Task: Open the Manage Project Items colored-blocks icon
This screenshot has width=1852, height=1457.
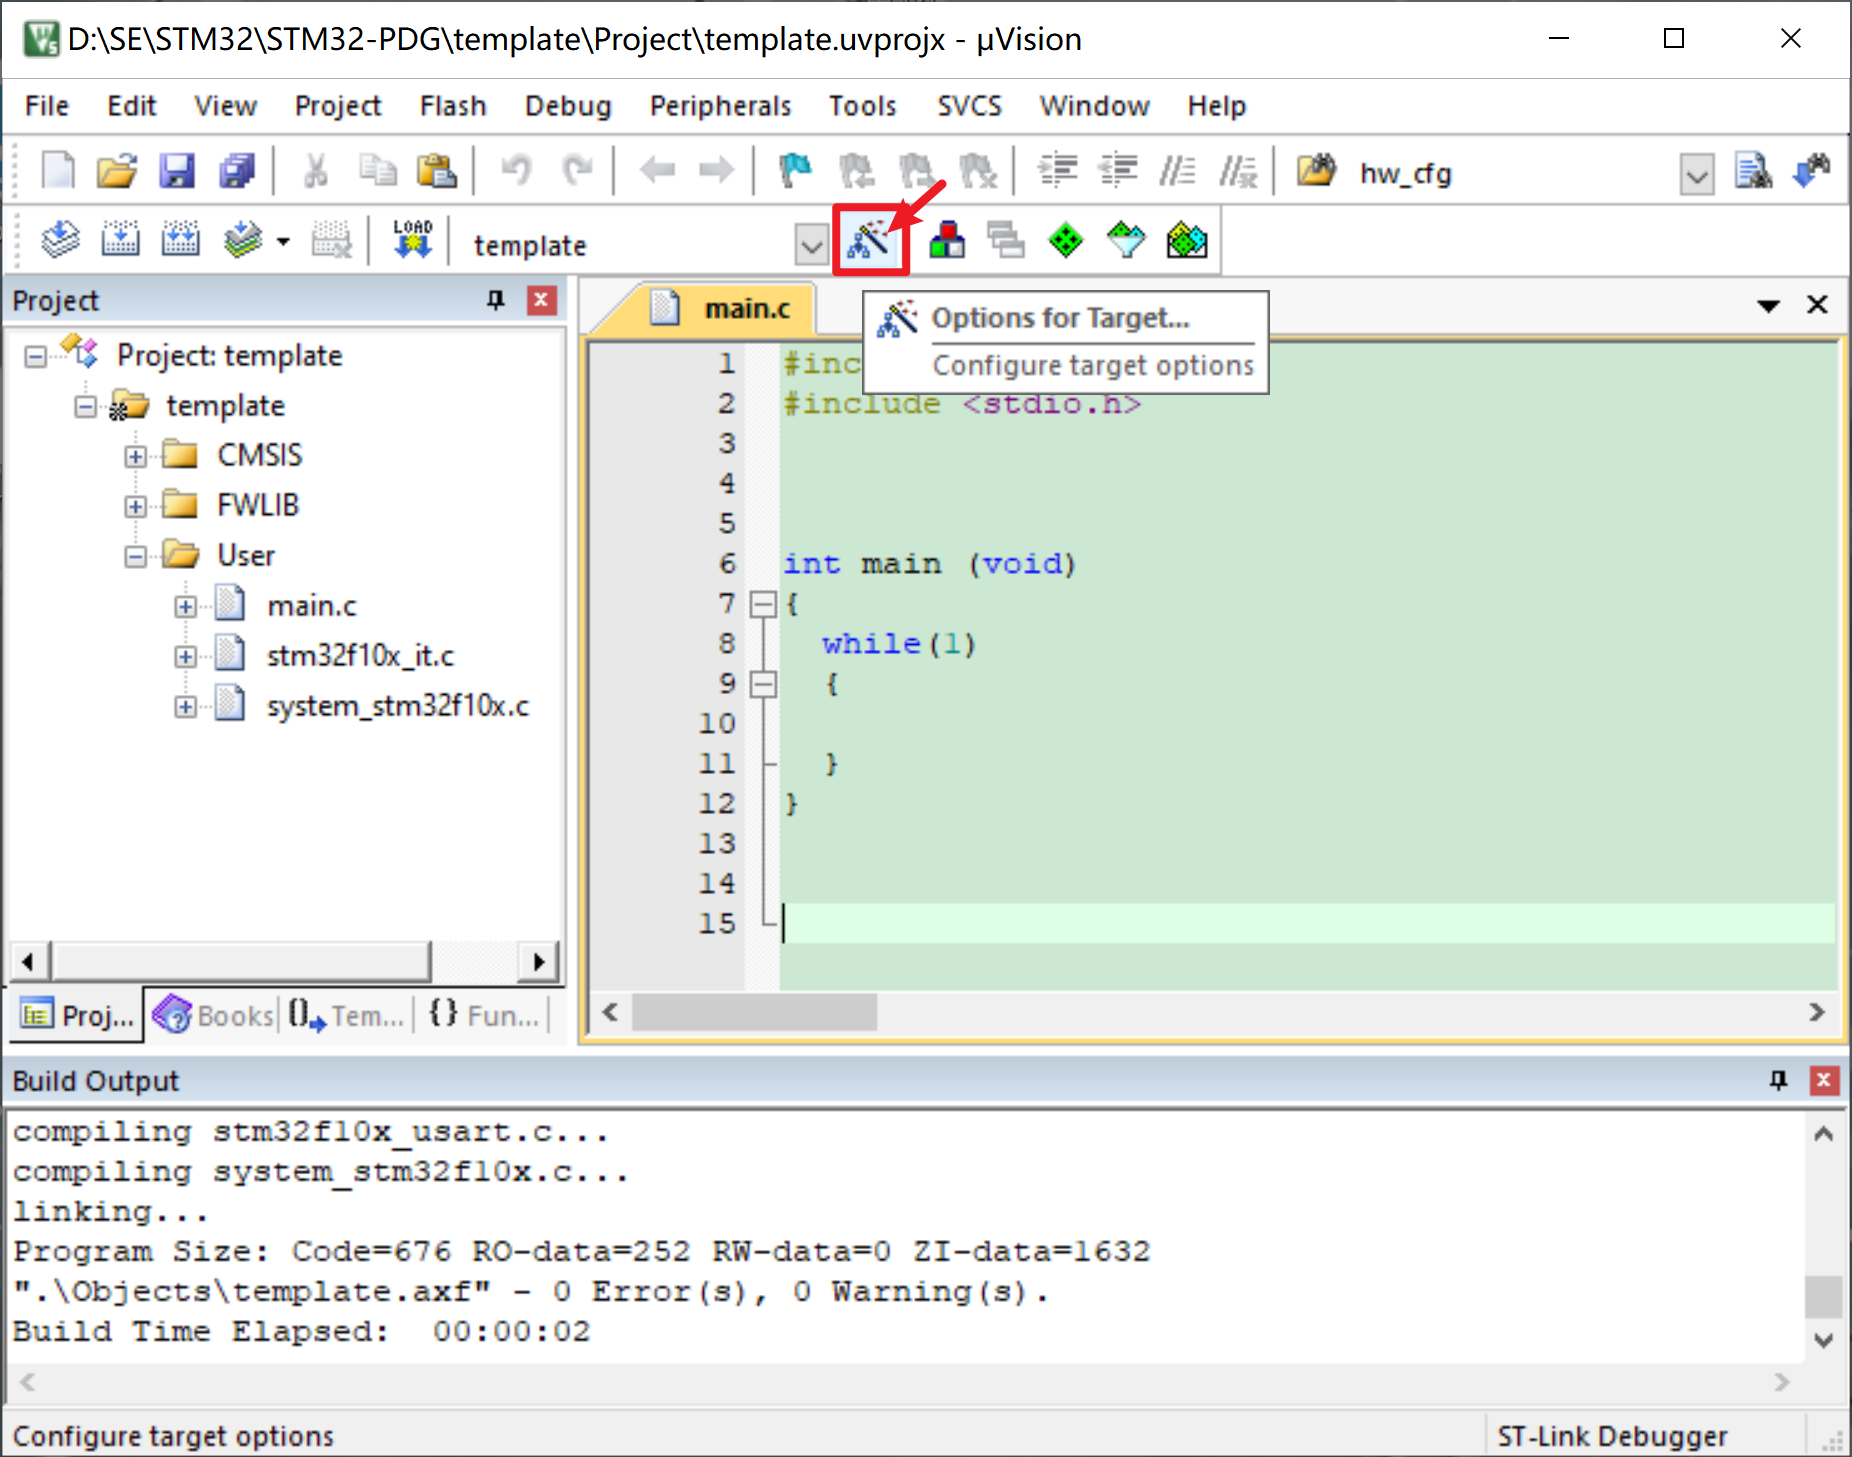Action: click(x=946, y=241)
